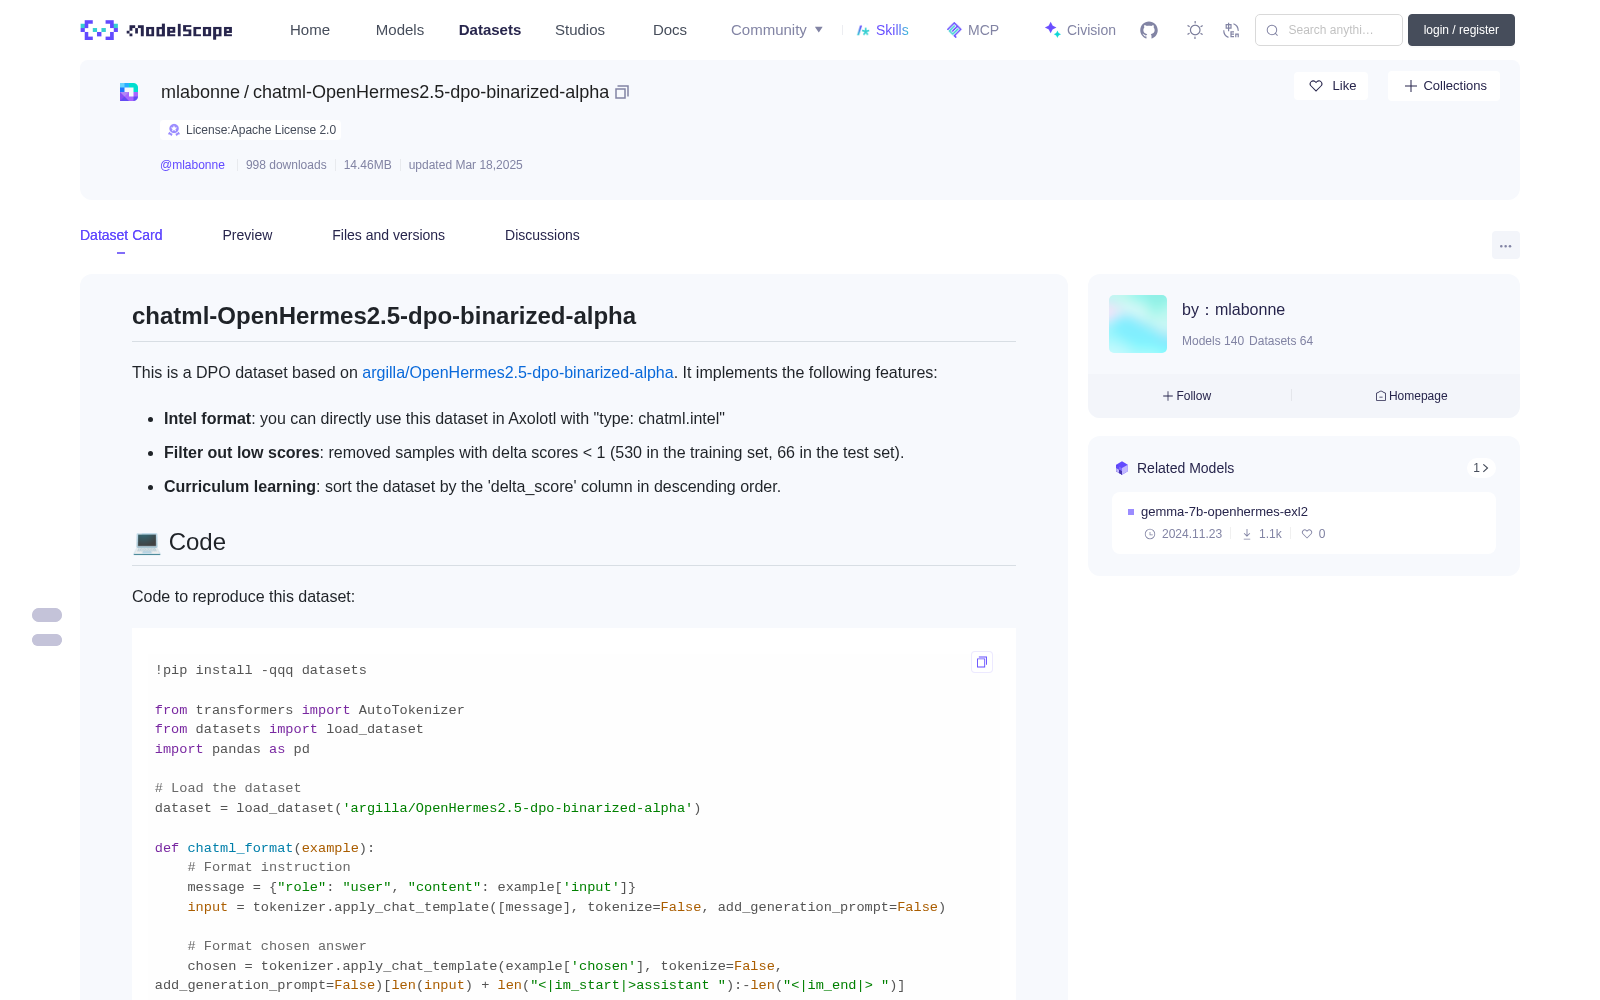Open argilla/OpenHermes2.5-dpo-binarized-alpha link
1600x1000 pixels.
(518, 372)
